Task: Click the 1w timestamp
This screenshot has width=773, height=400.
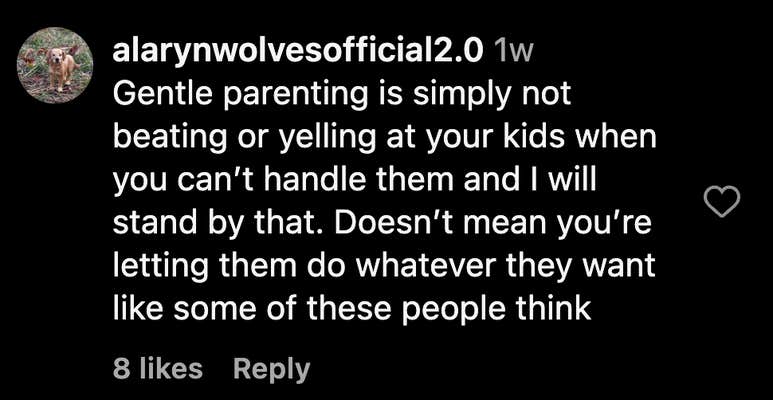Action: [515, 49]
